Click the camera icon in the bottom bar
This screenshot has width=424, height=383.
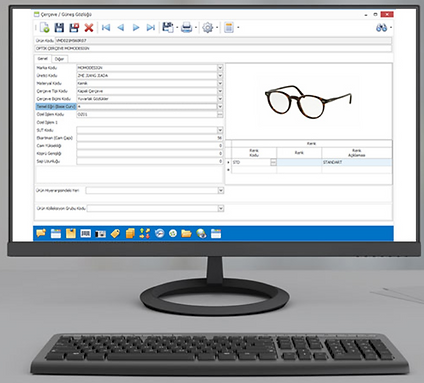[x=100, y=234]
